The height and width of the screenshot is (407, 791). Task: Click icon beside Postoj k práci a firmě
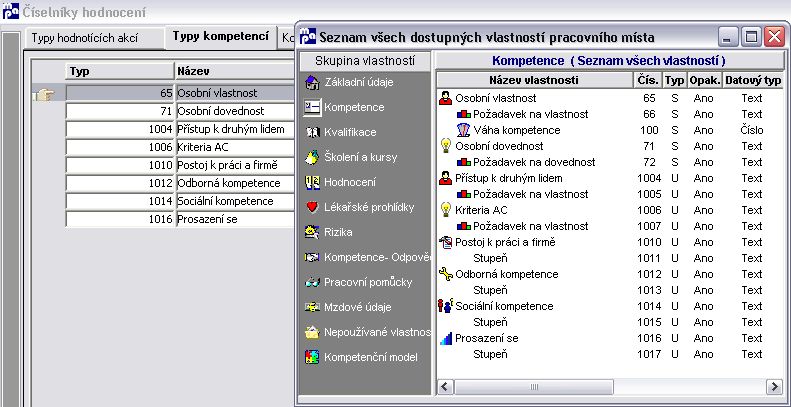pyautogui.click(x=445, y=242)
